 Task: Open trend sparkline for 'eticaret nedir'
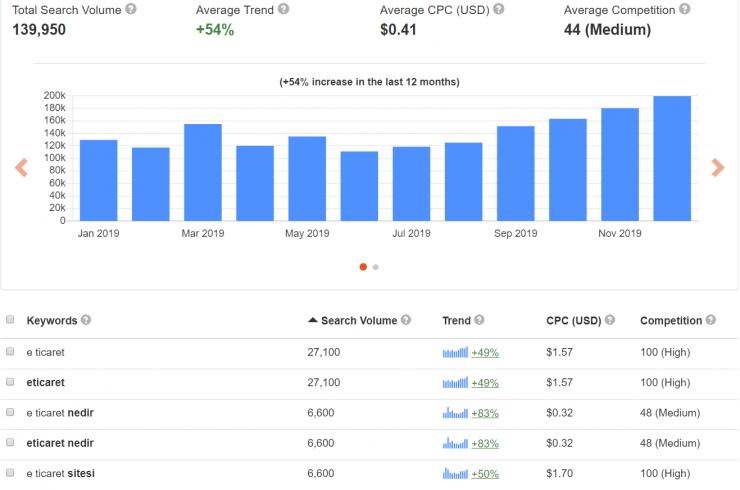coord(455,443)
